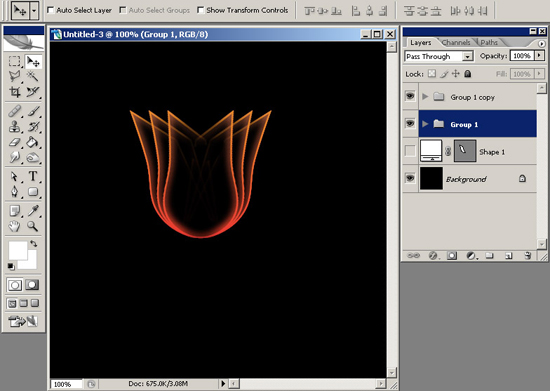Select the Pen tool
Screen dimensions: 550x391
[x=14, y=191]
